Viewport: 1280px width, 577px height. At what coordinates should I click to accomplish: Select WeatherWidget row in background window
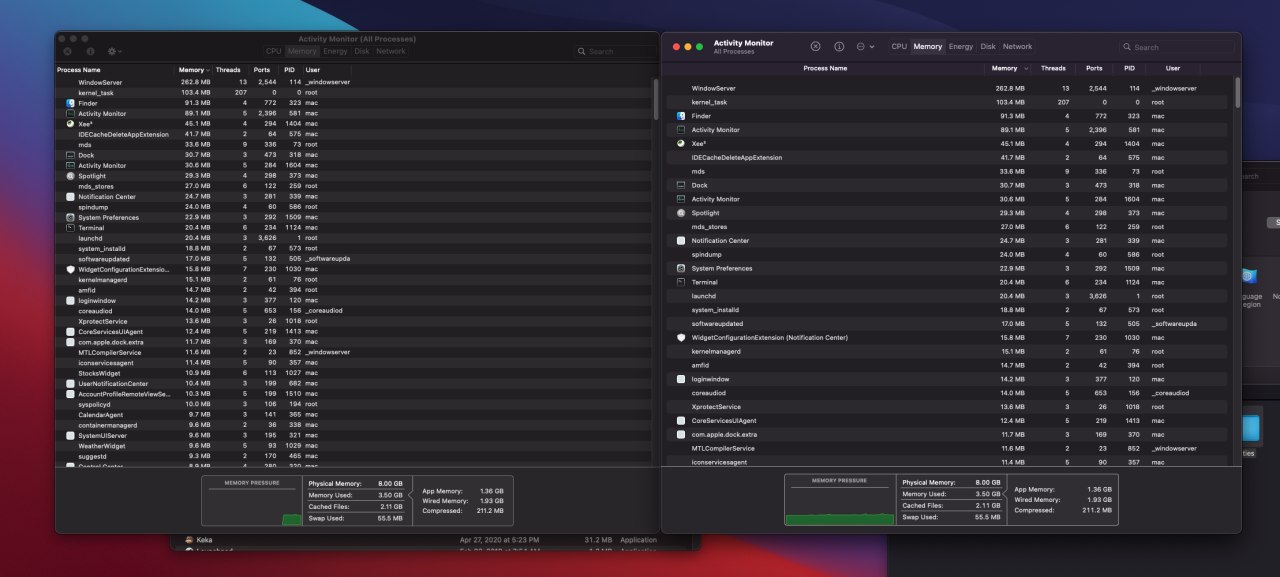coord(354,446)
